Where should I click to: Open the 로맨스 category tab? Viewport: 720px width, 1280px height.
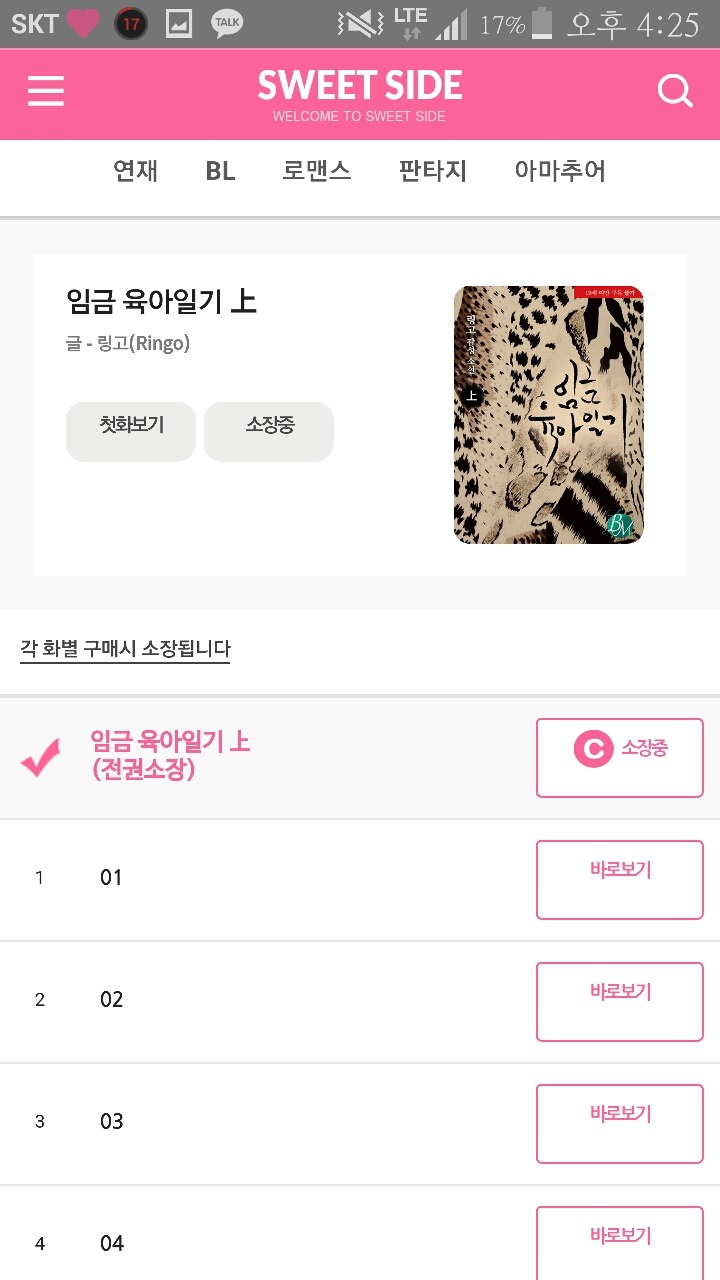point(316,171)
